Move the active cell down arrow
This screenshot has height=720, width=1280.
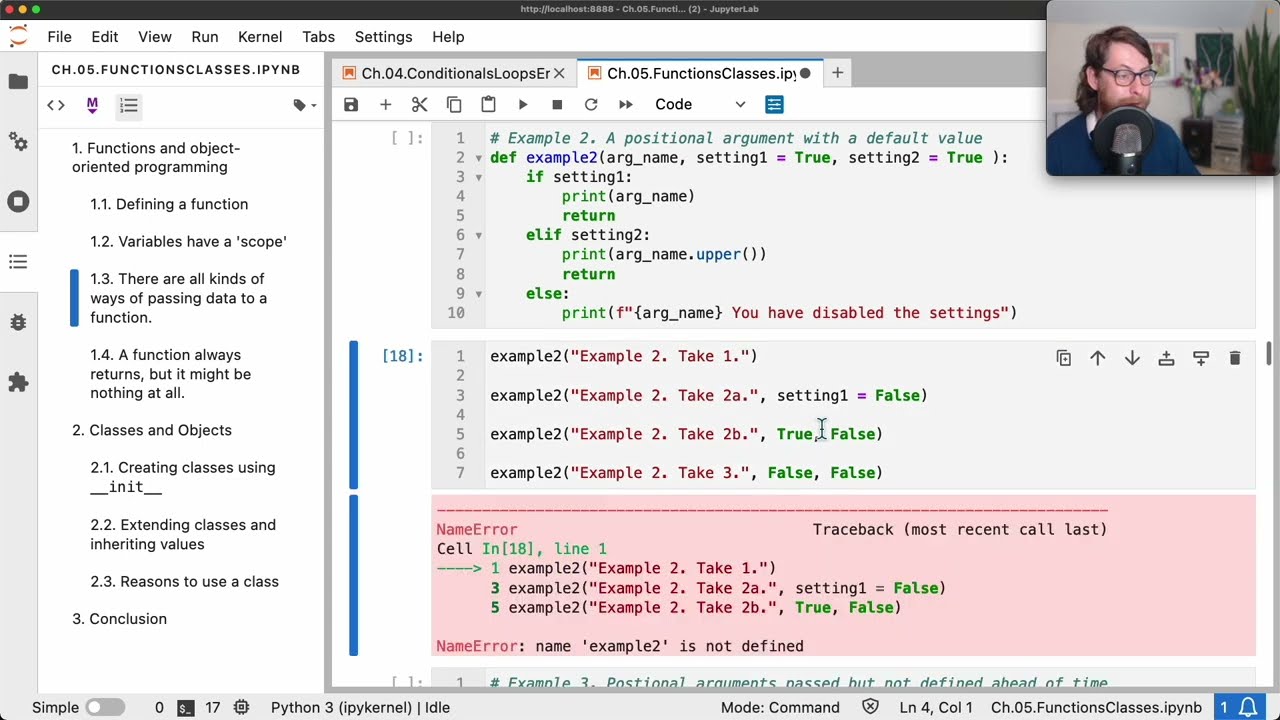pyautogui.click(x=1132, y=358)
